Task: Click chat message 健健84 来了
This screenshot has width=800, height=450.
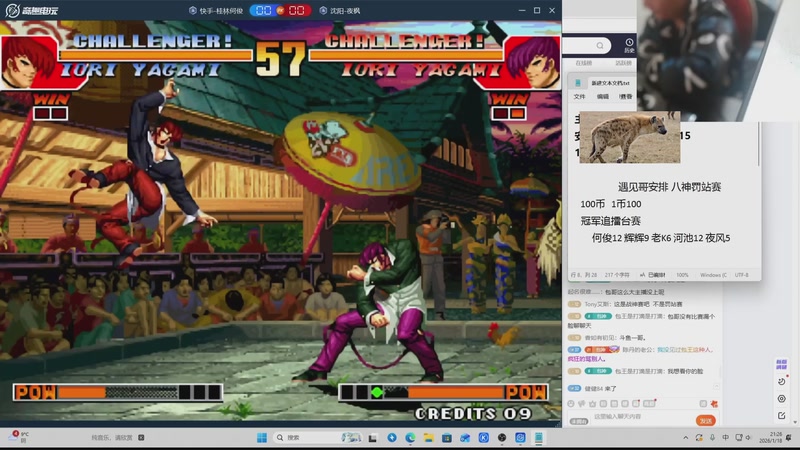Action: (x=601, y=389)
